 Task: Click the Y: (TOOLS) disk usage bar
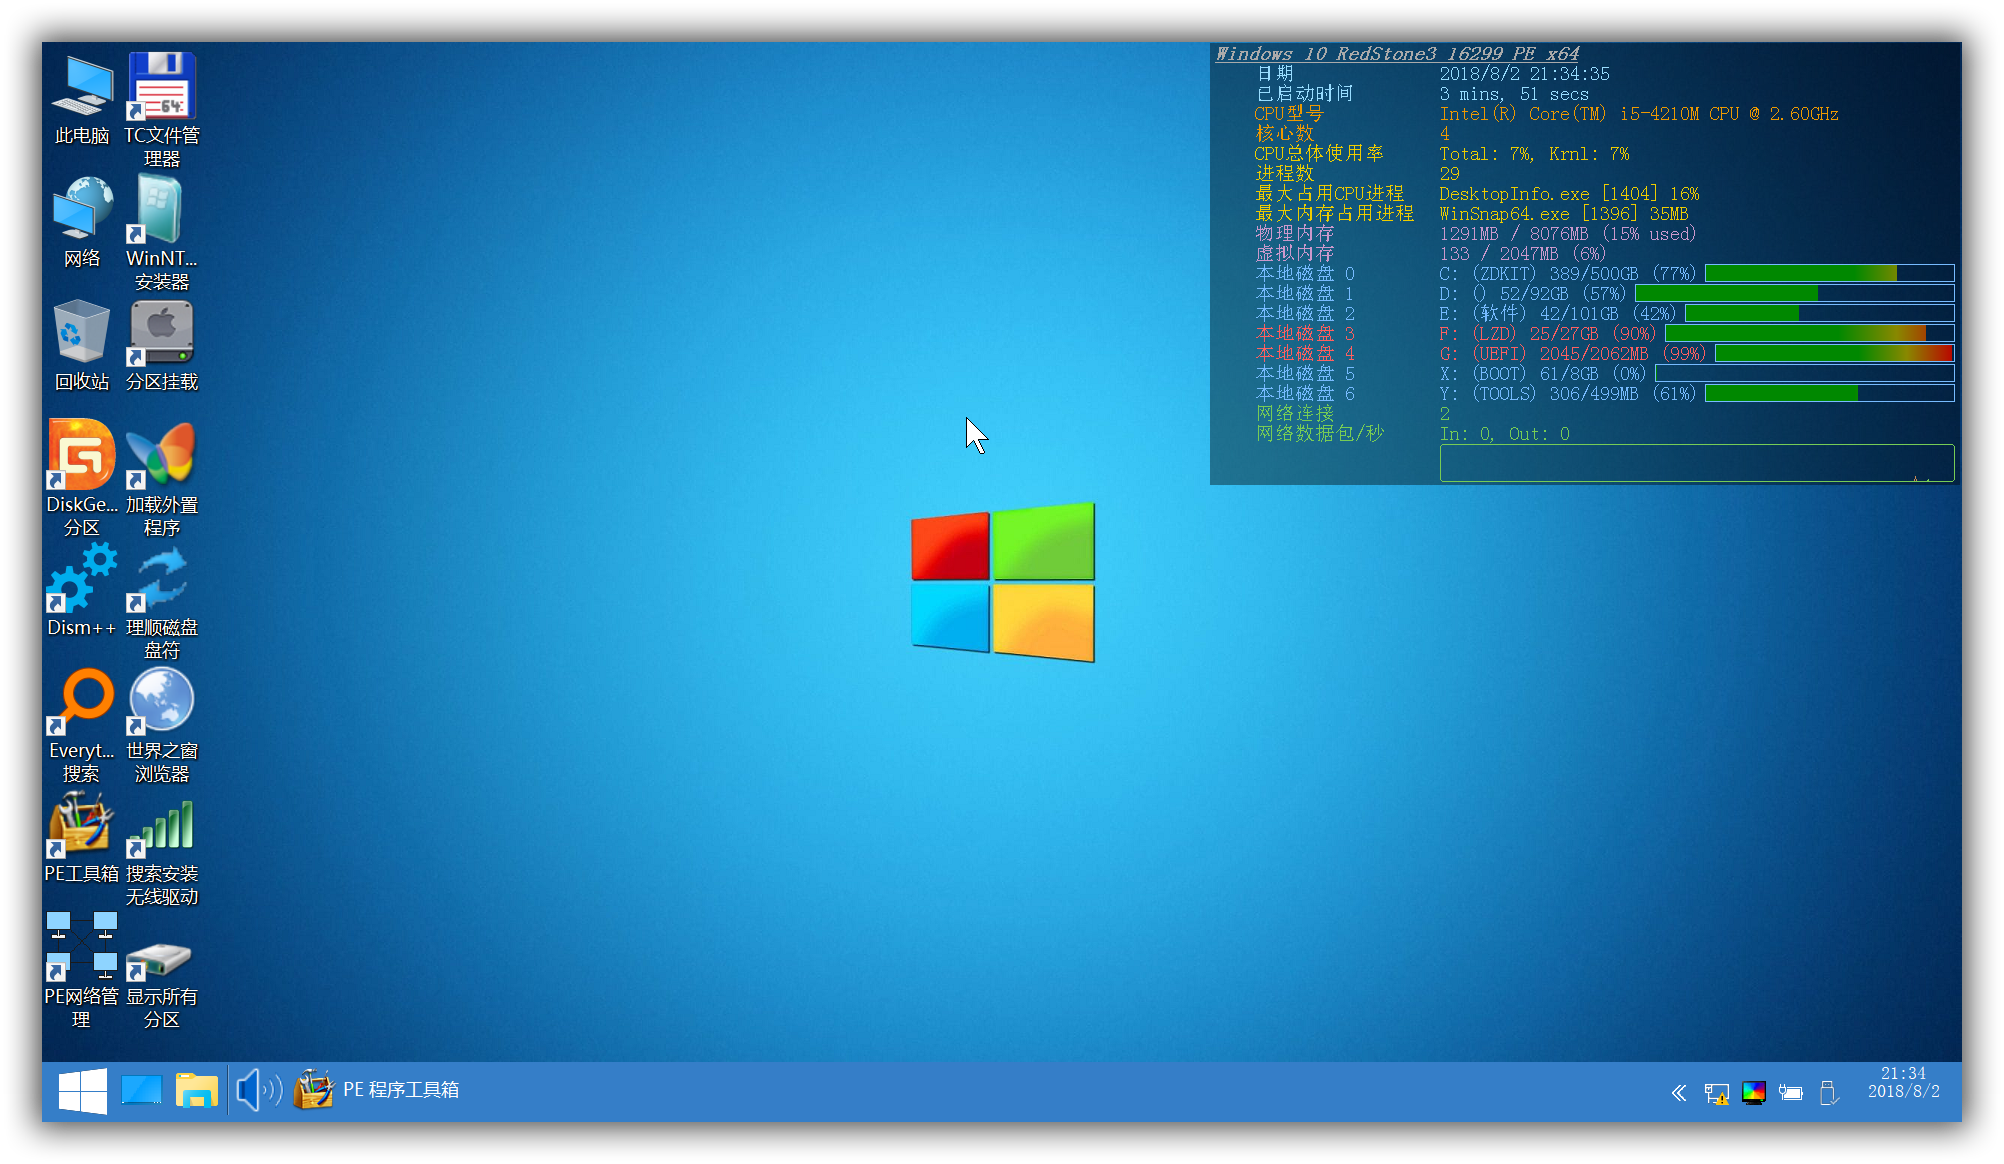pos(1829,393)
